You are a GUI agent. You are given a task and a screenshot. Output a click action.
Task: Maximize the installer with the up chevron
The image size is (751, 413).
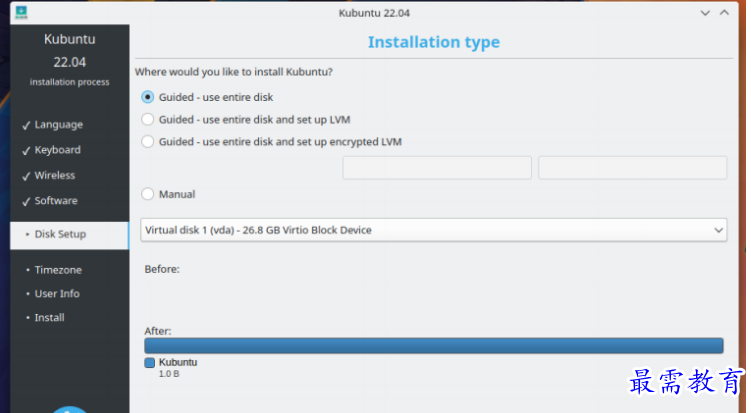724,12
